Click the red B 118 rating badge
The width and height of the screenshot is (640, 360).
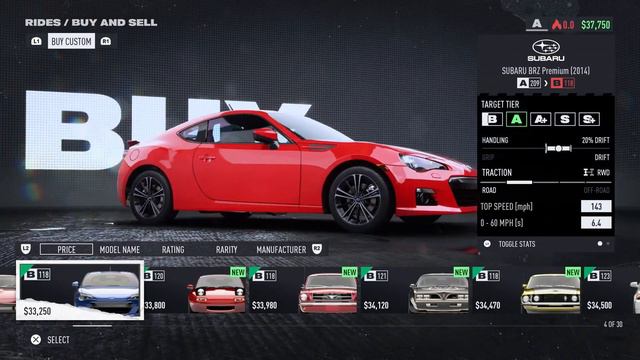click(x=562, y=83)
